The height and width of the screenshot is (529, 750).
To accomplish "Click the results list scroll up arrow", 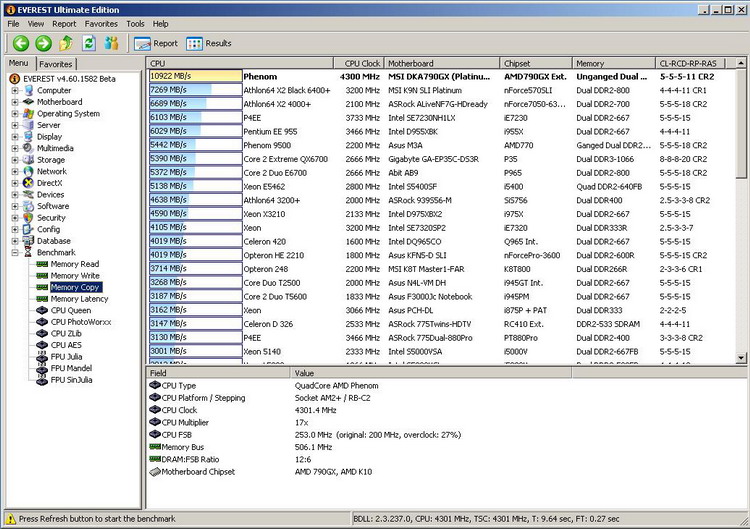I will click(x=741, y=63).
